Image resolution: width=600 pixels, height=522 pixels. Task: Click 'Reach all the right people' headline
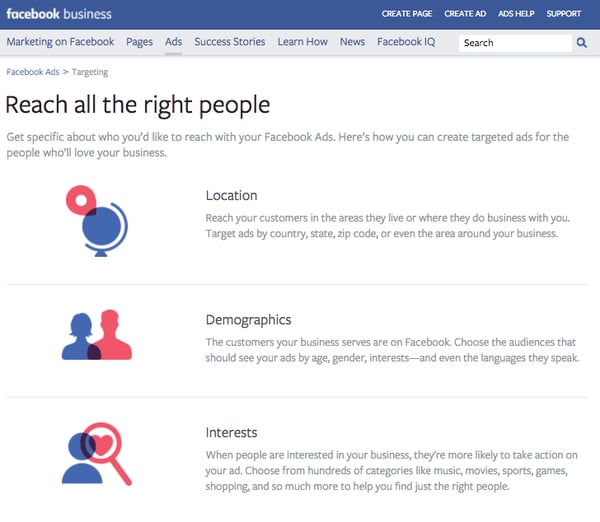click(138, 105)
